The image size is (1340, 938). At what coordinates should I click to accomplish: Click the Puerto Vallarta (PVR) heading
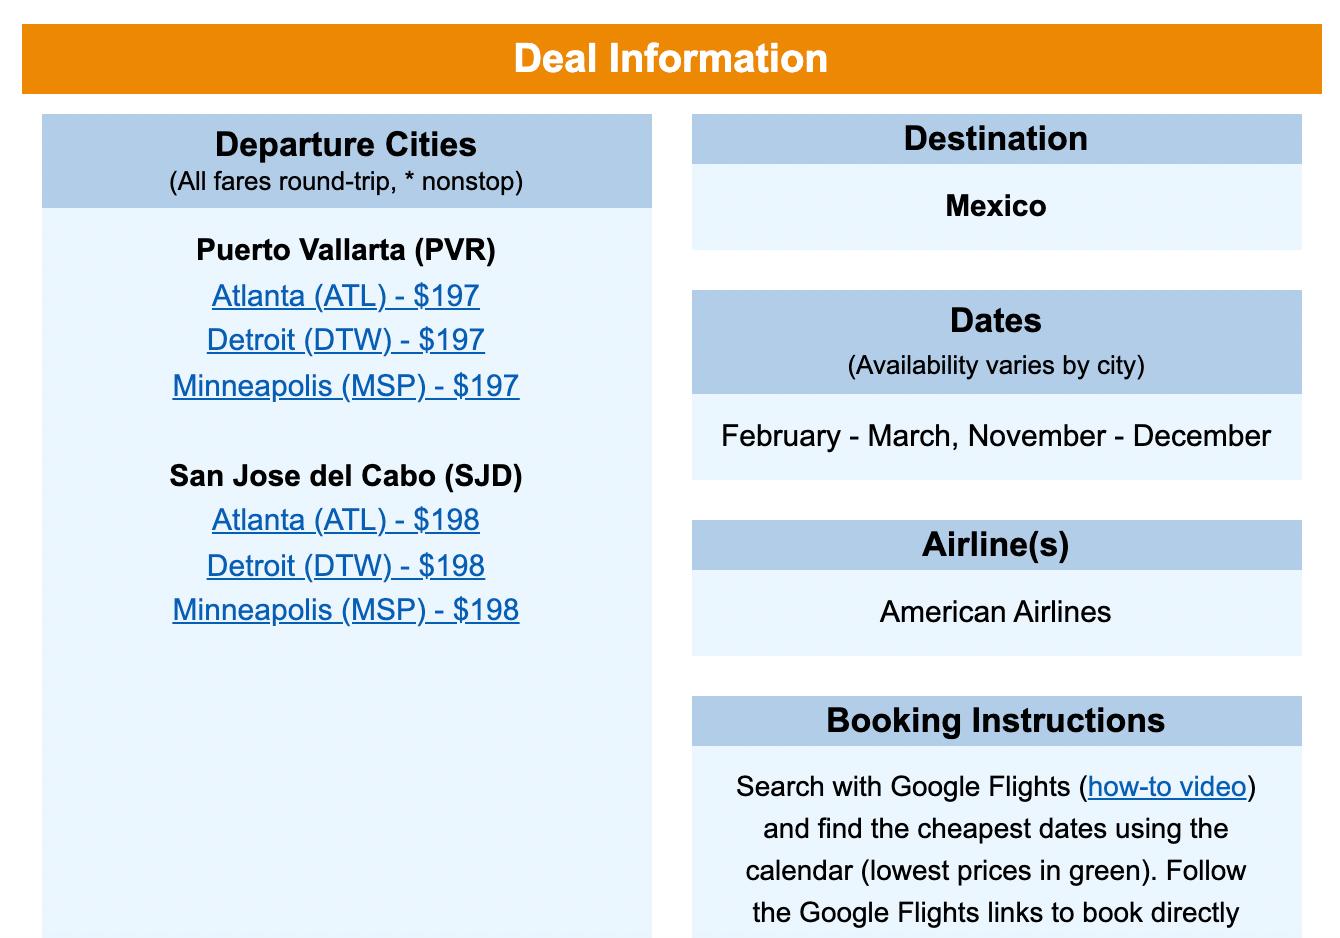[346, 250]
